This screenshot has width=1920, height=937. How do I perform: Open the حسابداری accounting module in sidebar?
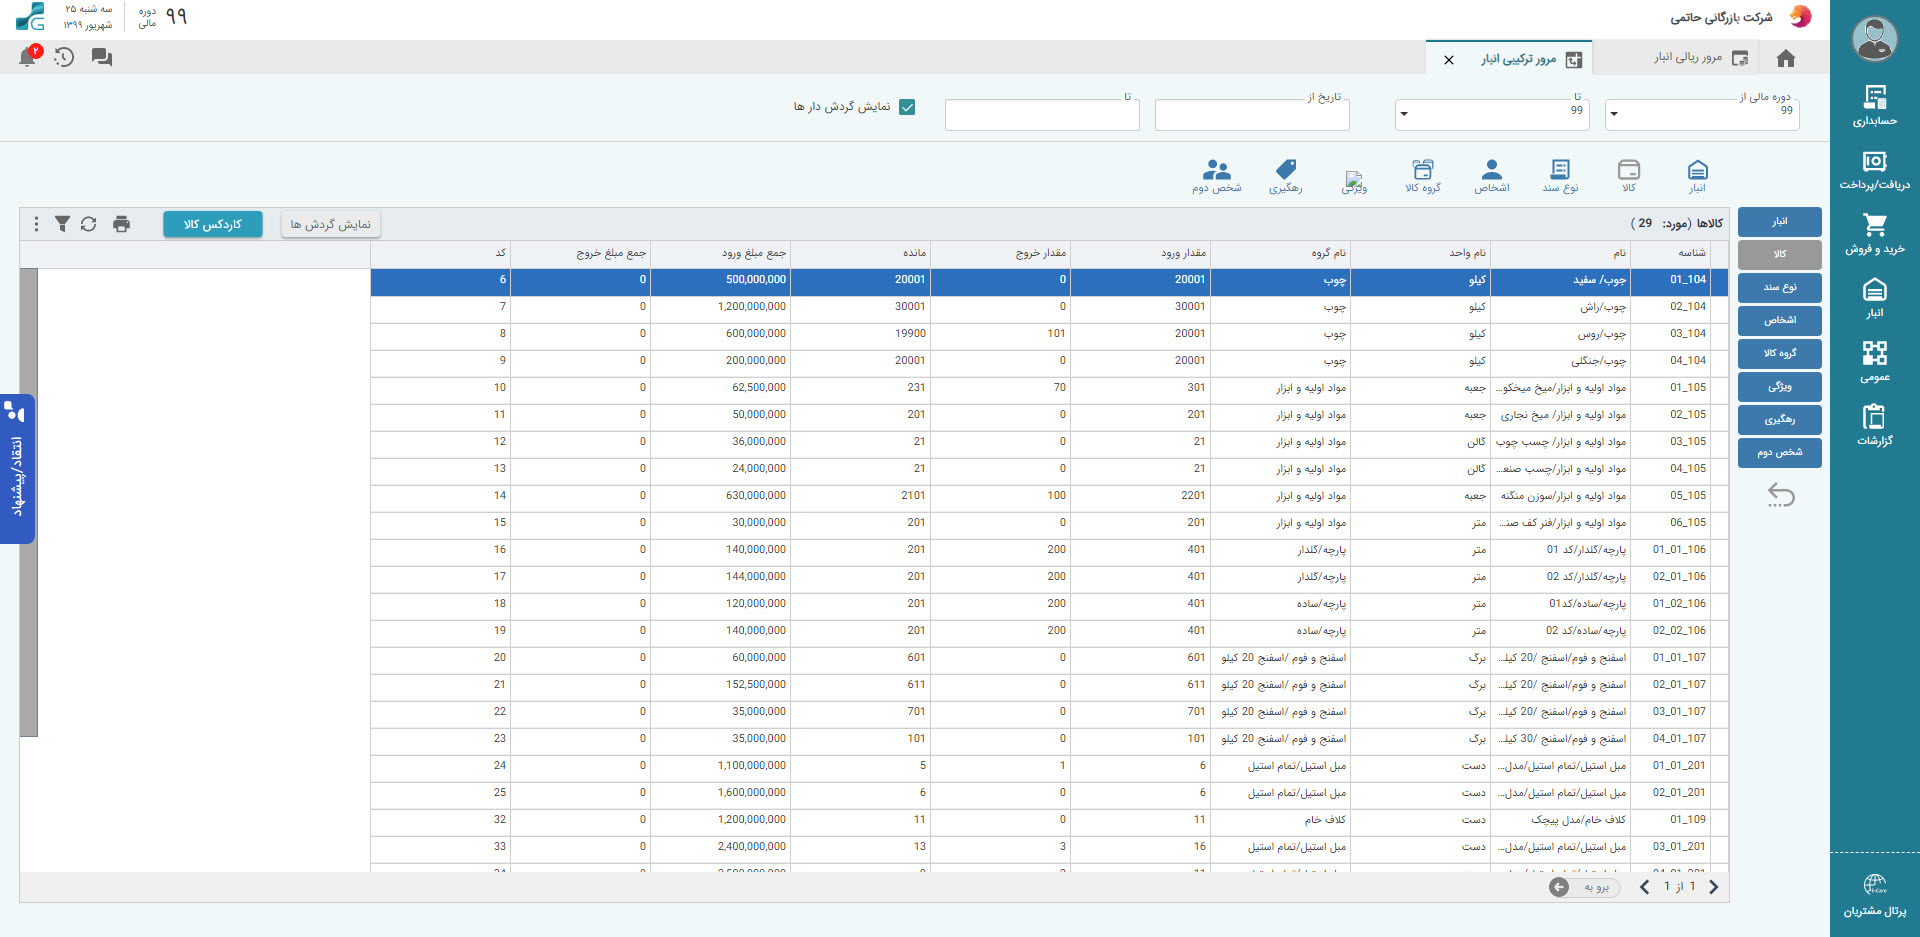tap(1874, 105)
